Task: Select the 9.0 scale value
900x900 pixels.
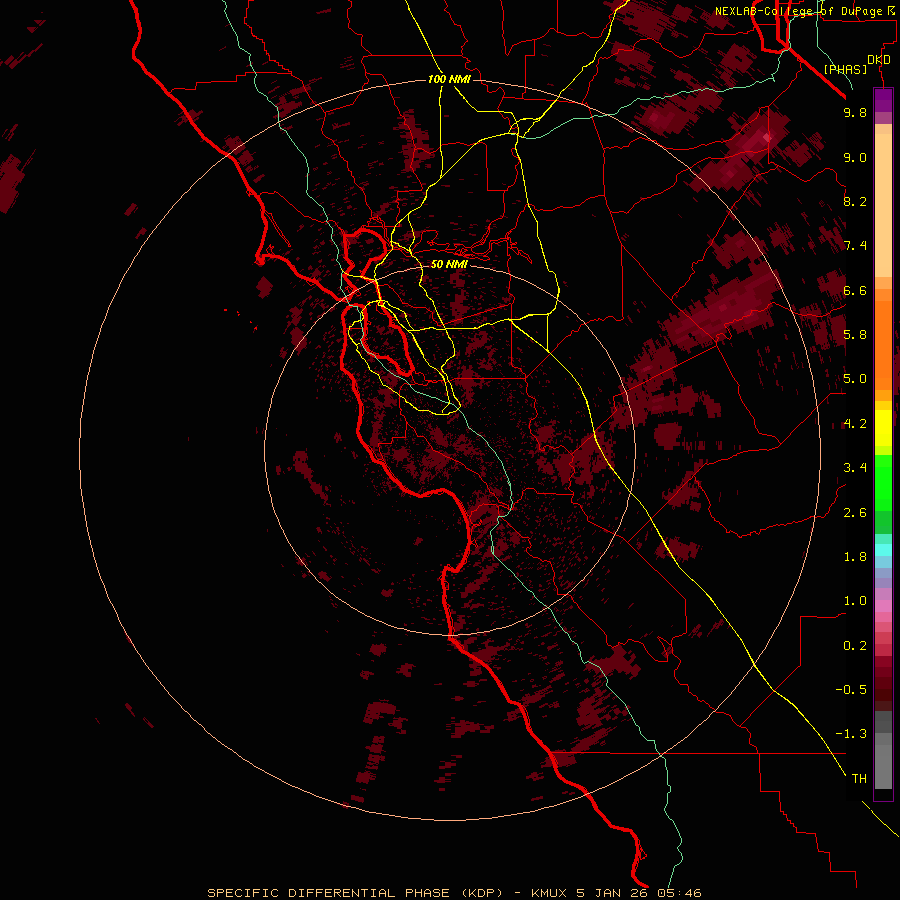Action: [855, 157]
